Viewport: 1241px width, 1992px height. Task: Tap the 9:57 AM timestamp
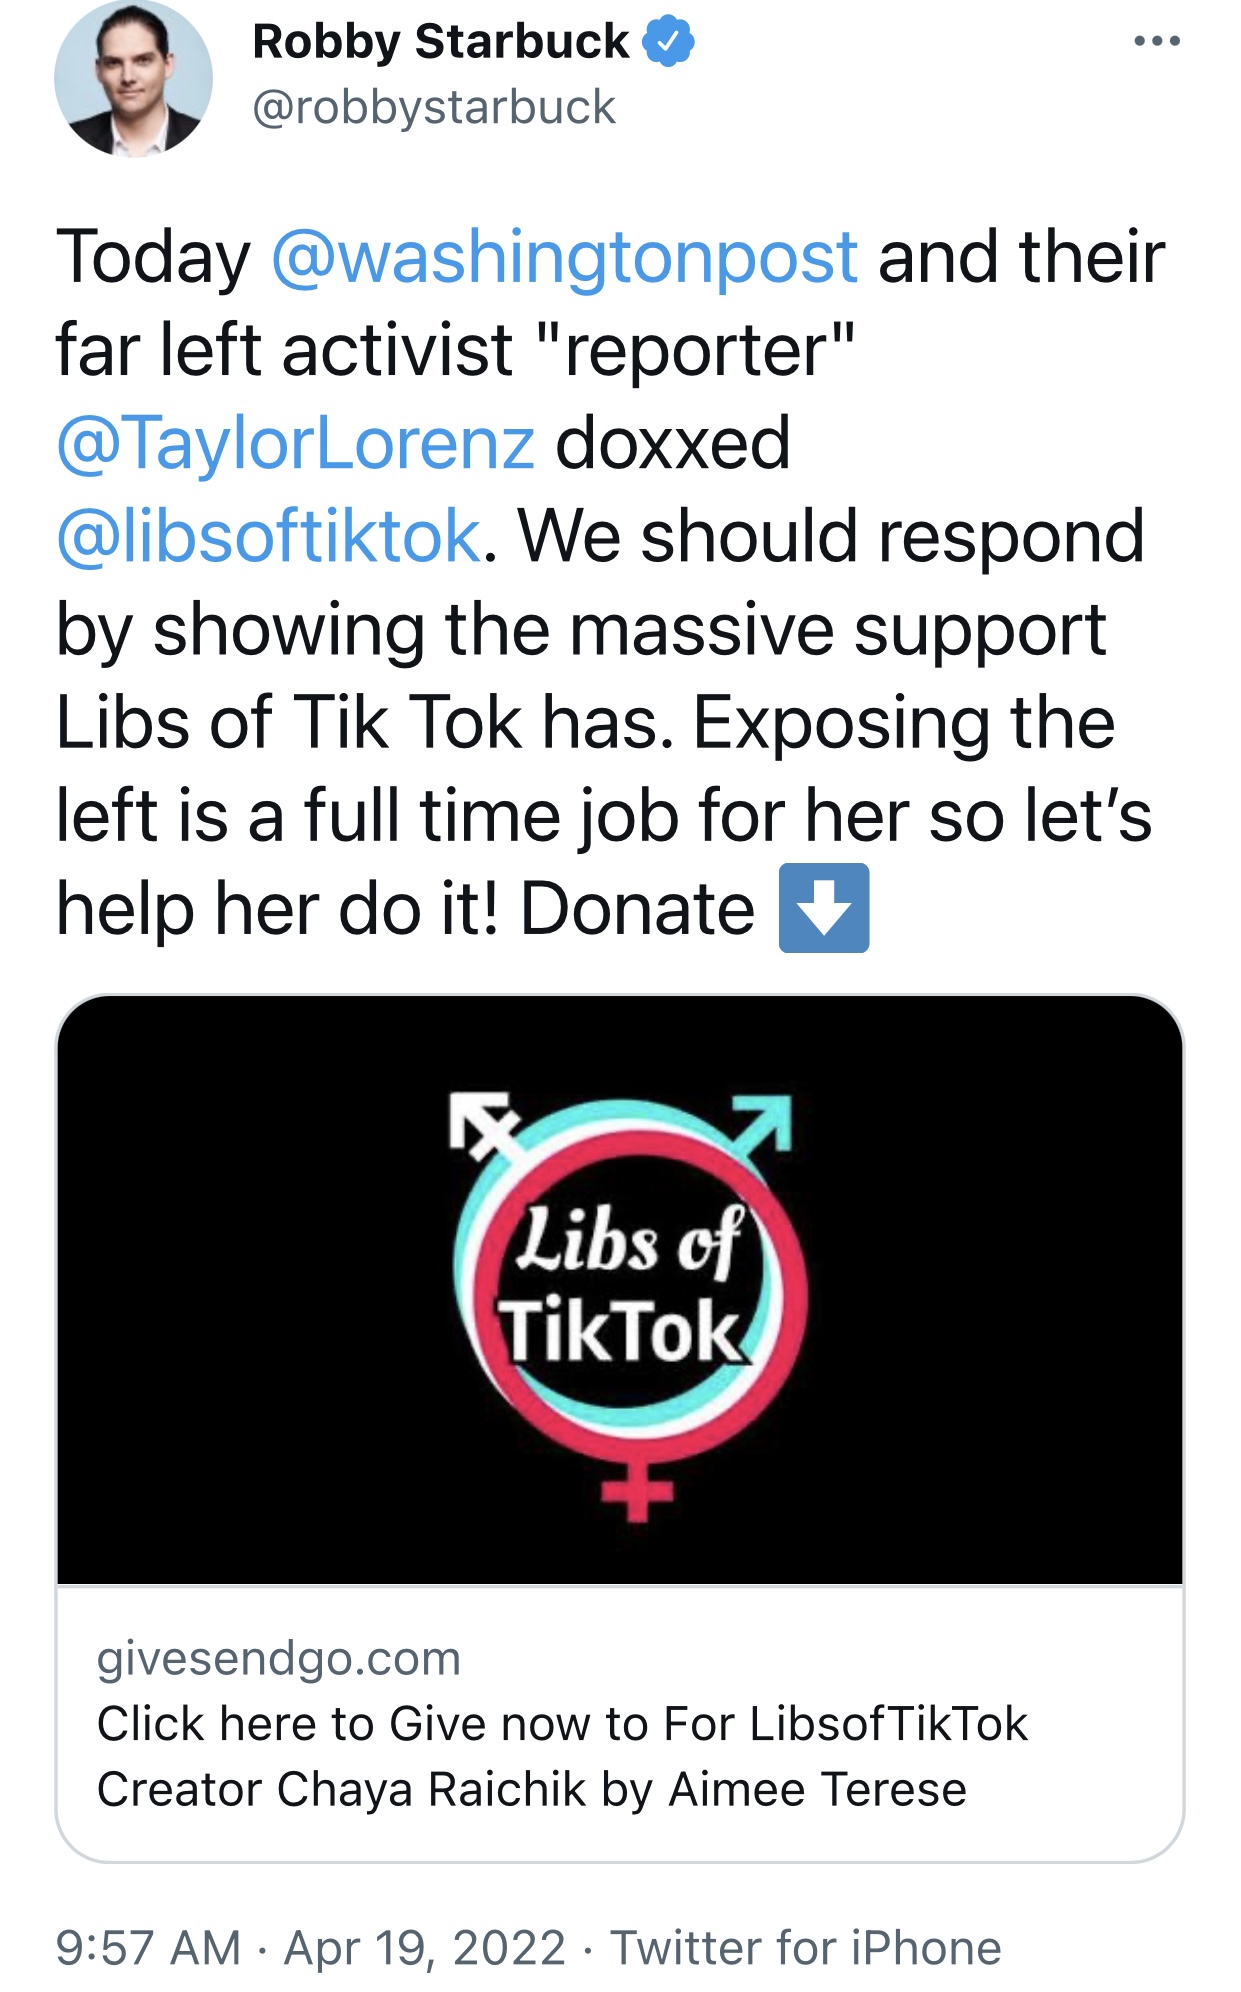[148, 1947]
